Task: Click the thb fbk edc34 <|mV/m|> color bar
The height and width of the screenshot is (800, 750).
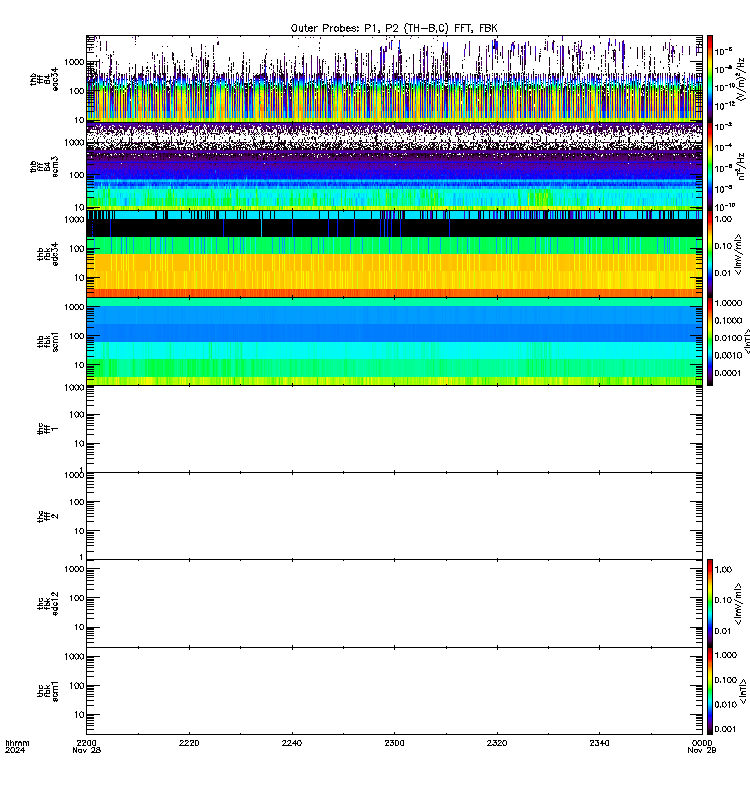Action: point(710,254)
